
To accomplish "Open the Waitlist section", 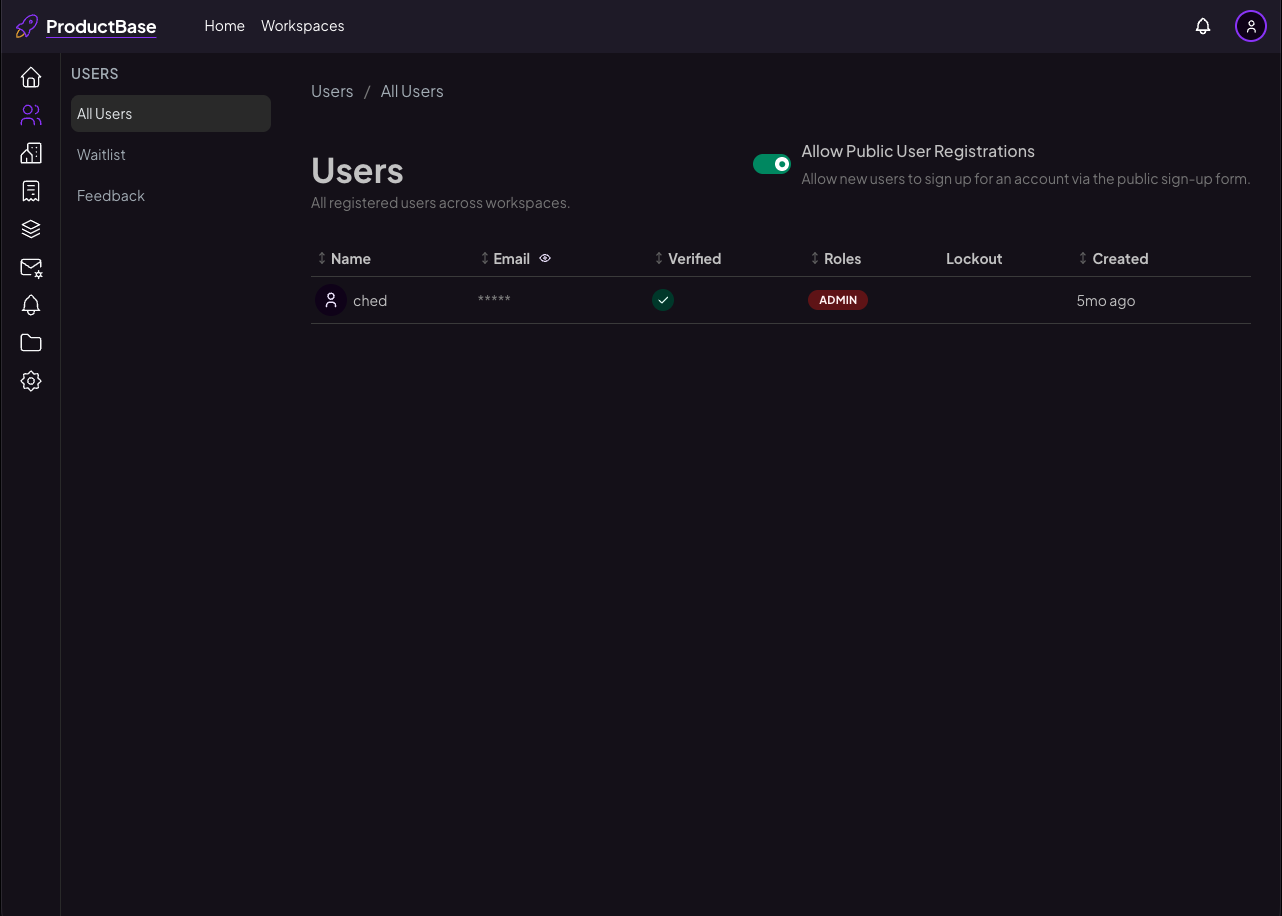I will coord(171,155).
